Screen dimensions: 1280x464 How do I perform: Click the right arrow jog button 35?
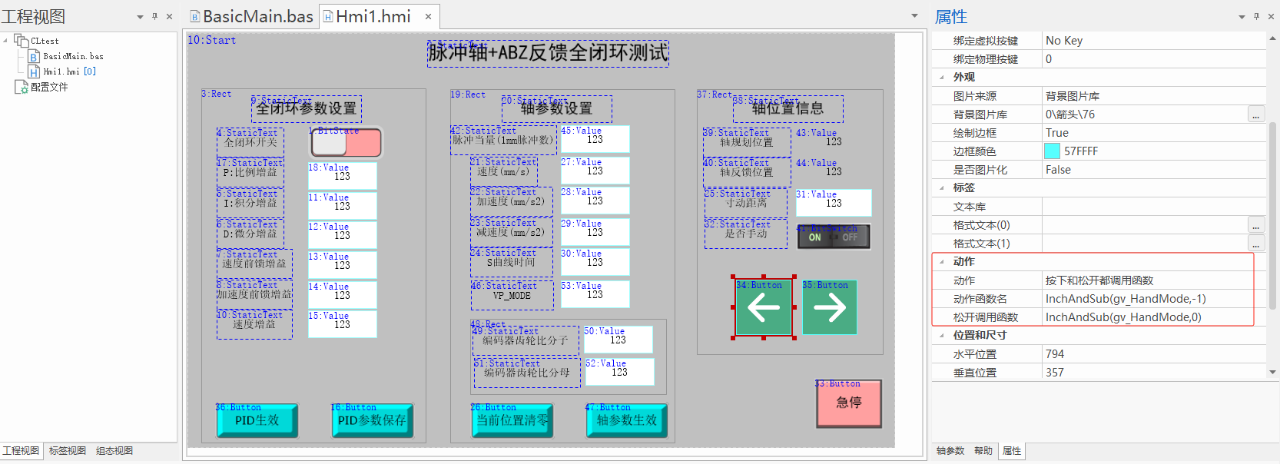pos(830,308)
